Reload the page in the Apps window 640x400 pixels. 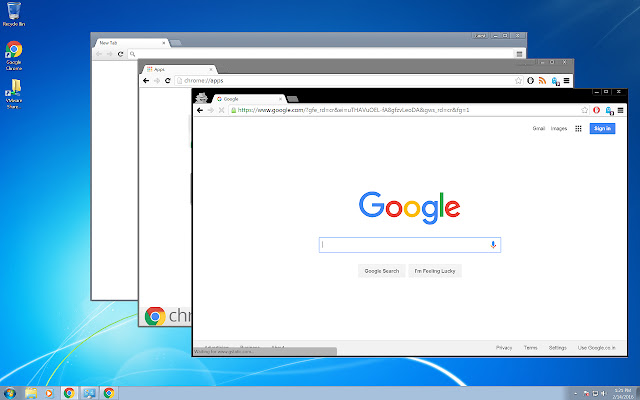click(167, 81)
